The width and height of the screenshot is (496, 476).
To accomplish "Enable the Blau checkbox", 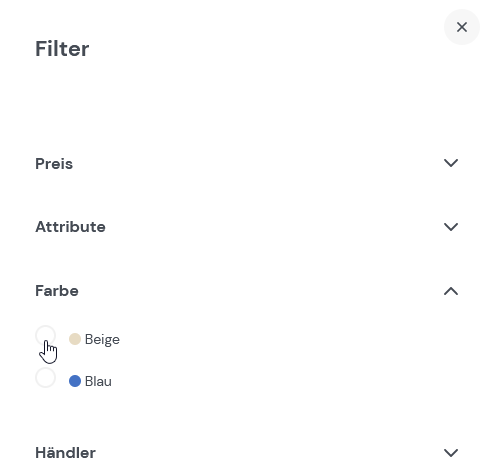I will point(45,378).
